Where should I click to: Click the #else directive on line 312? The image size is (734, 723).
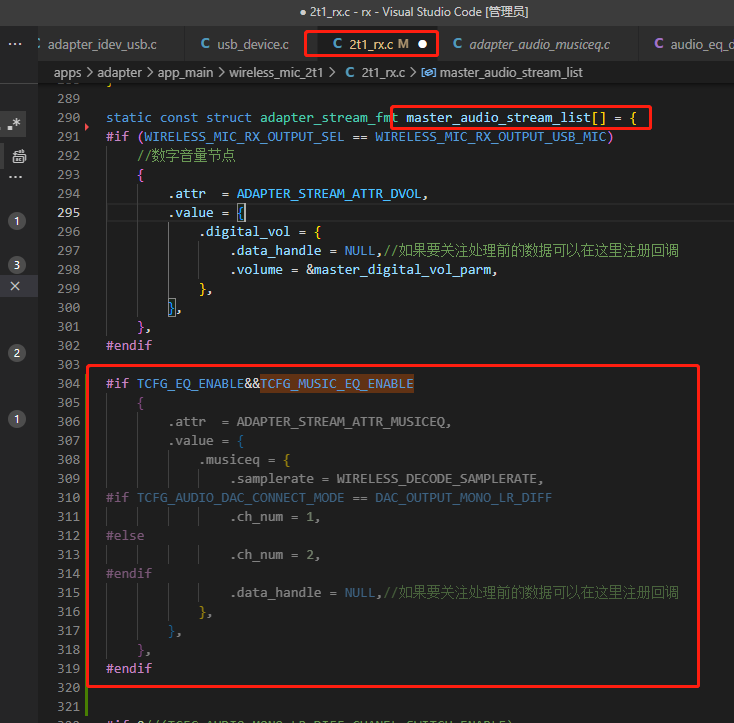tap(125, 536)
